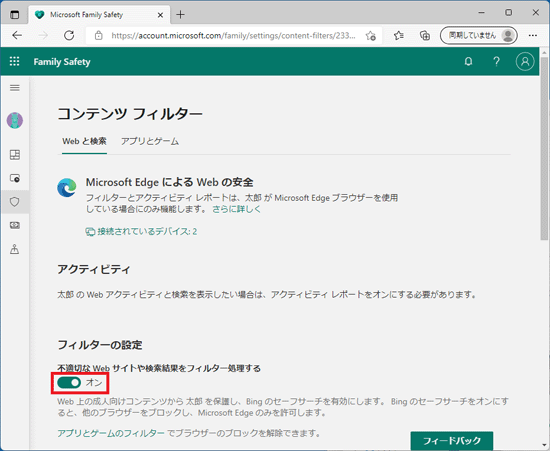The width and height of the screenshot is (550, 451).
Task: Toggle the inappropriate website filter switch オン
Action: [69, 383]
